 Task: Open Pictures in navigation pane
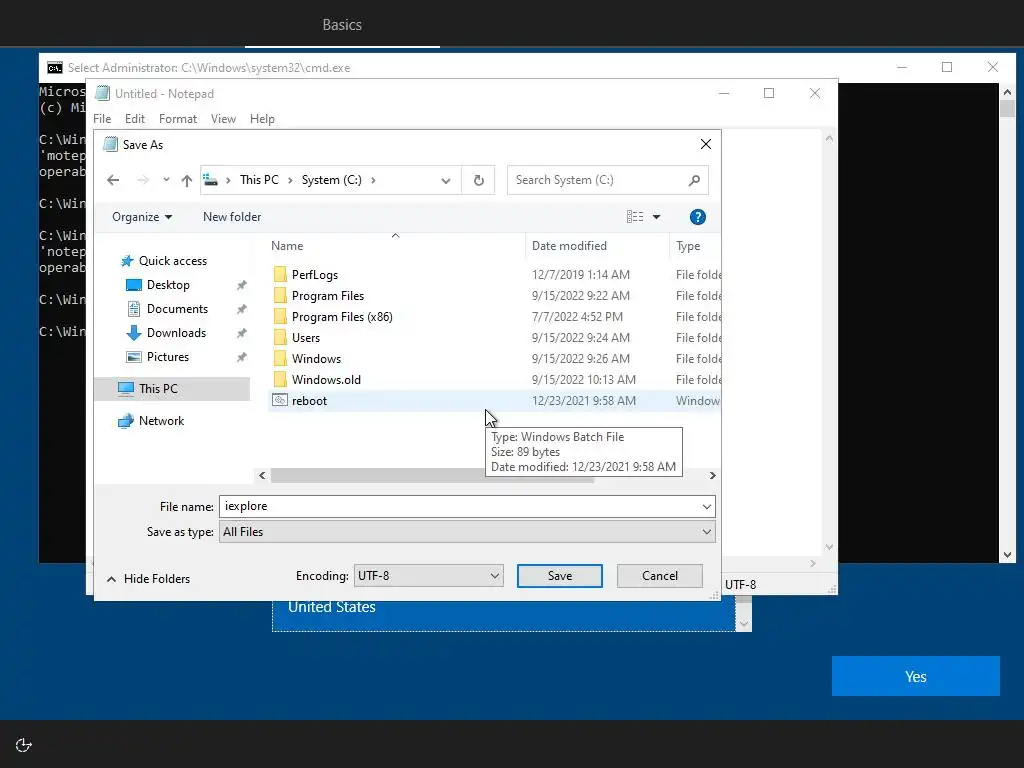[x=168, y=357]
